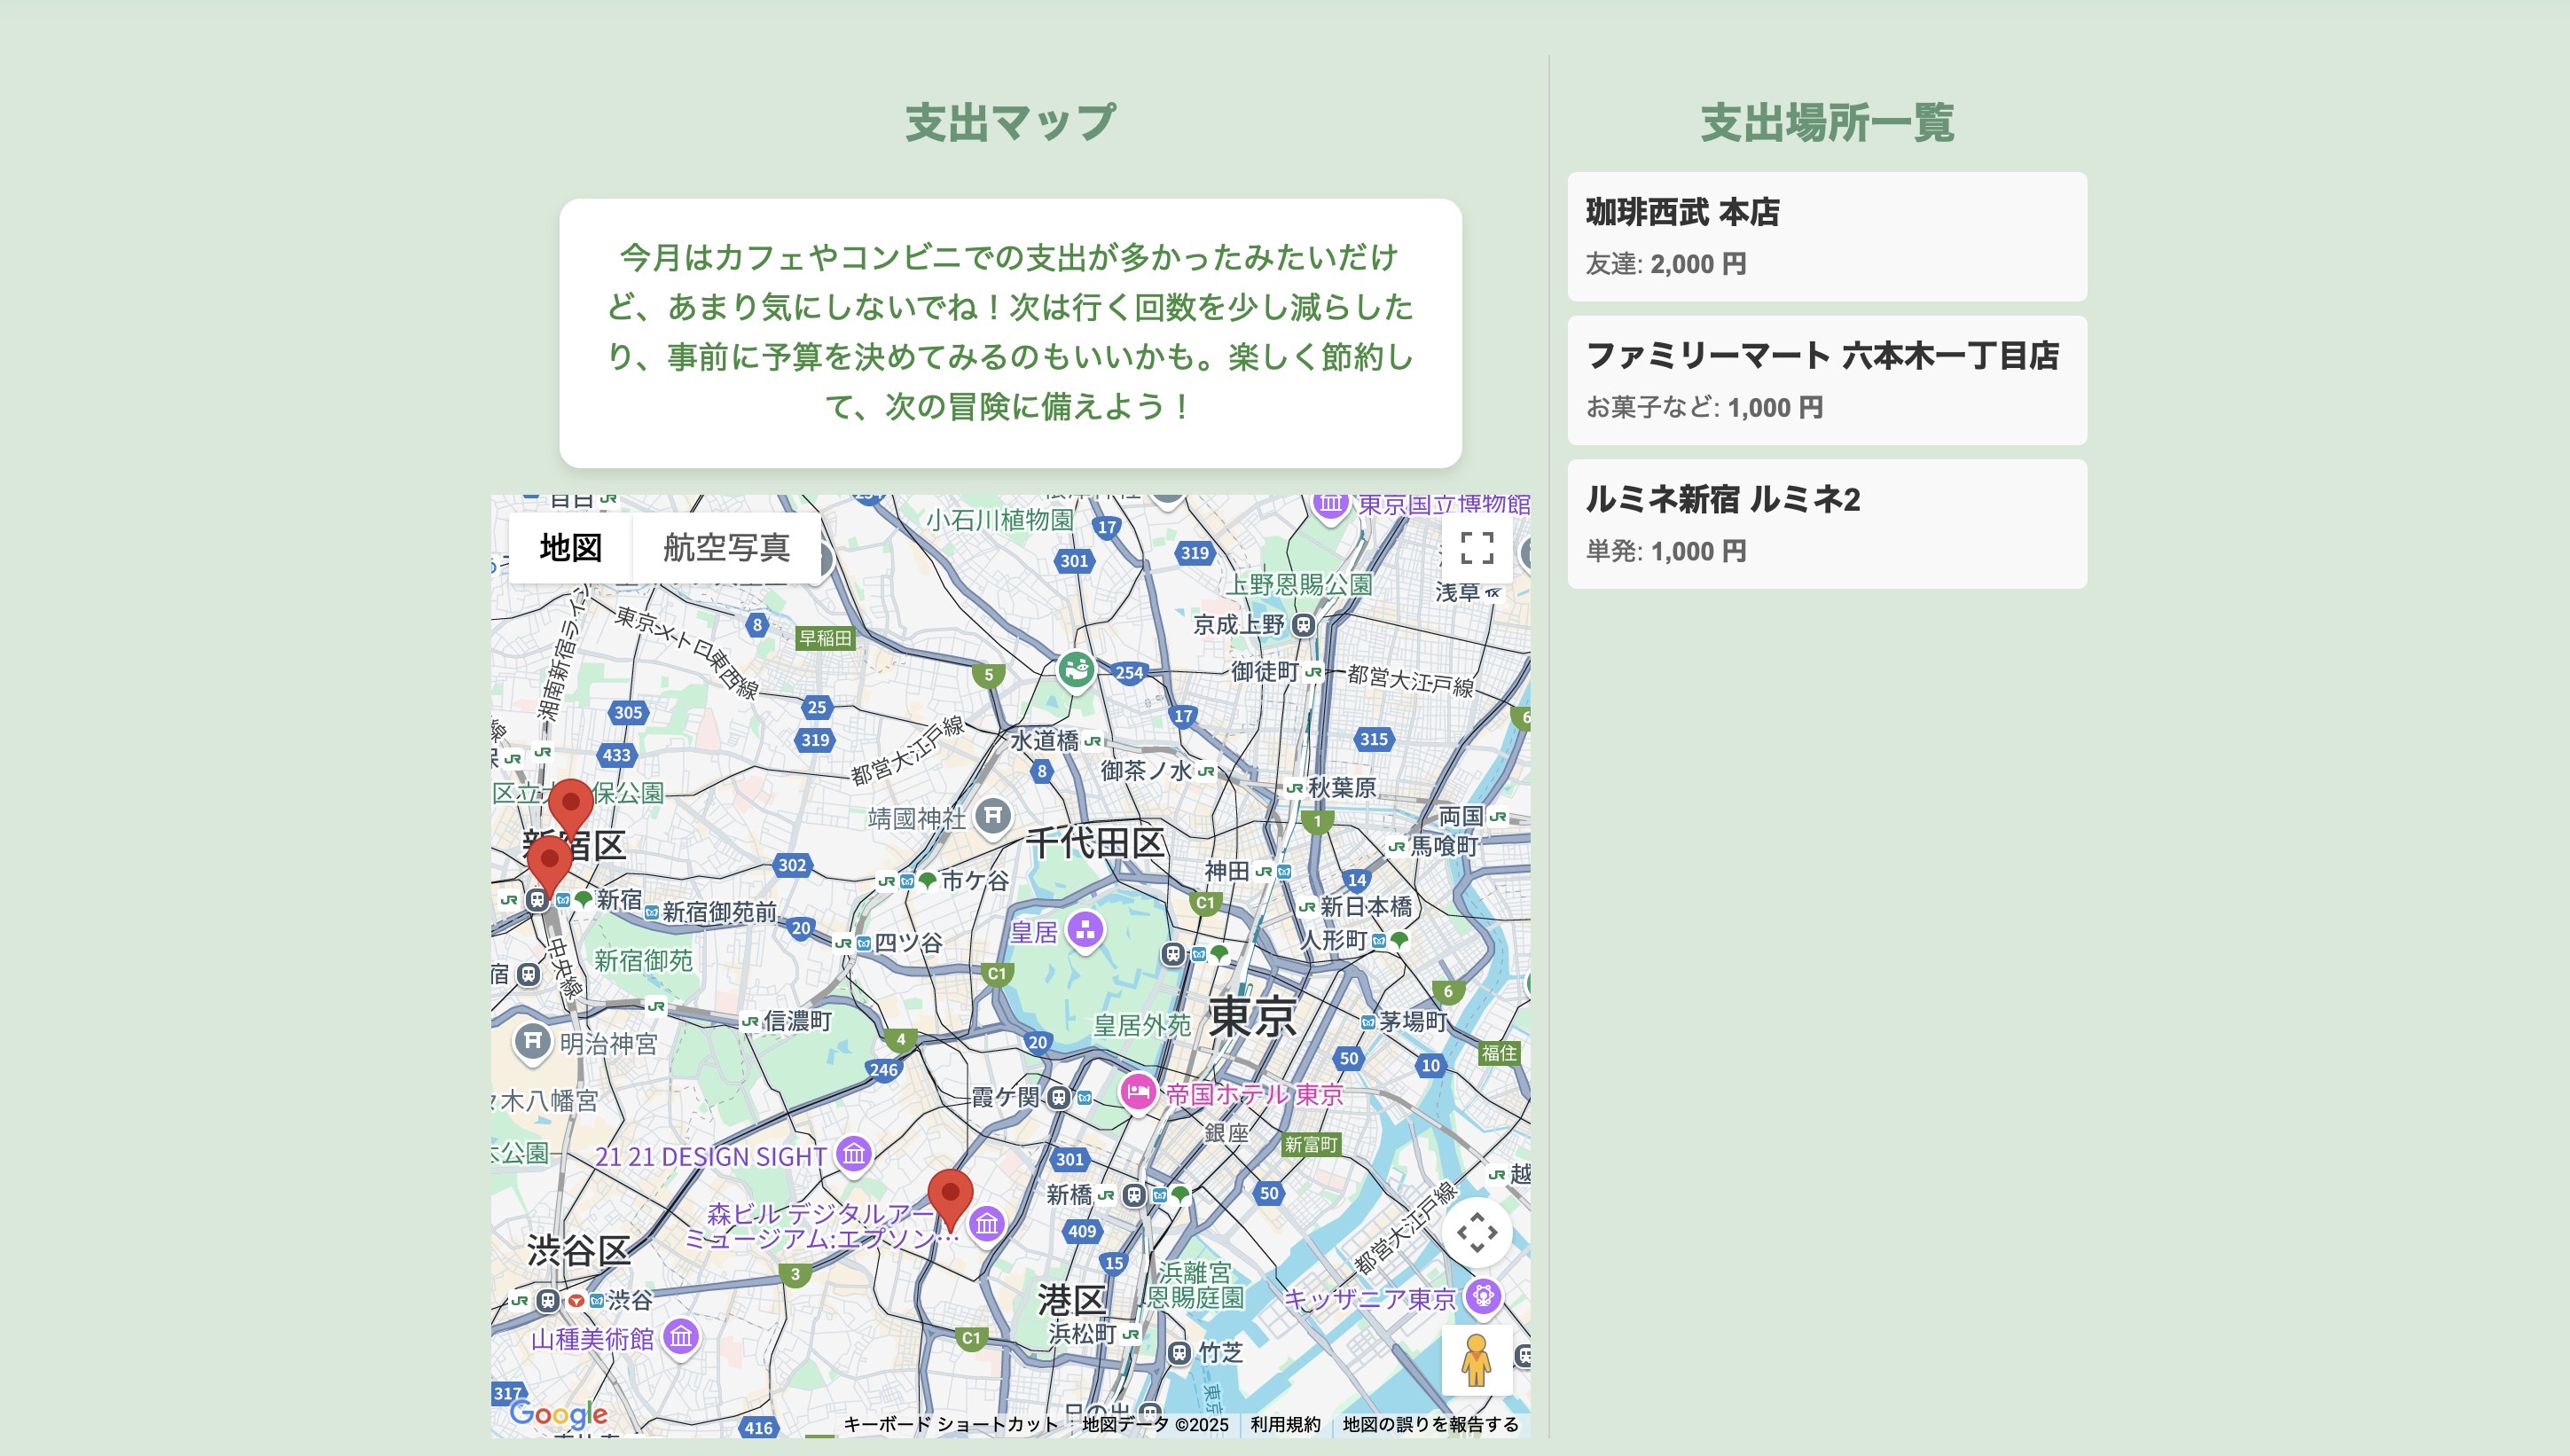Click the 東京 city label on map

1252,1017
